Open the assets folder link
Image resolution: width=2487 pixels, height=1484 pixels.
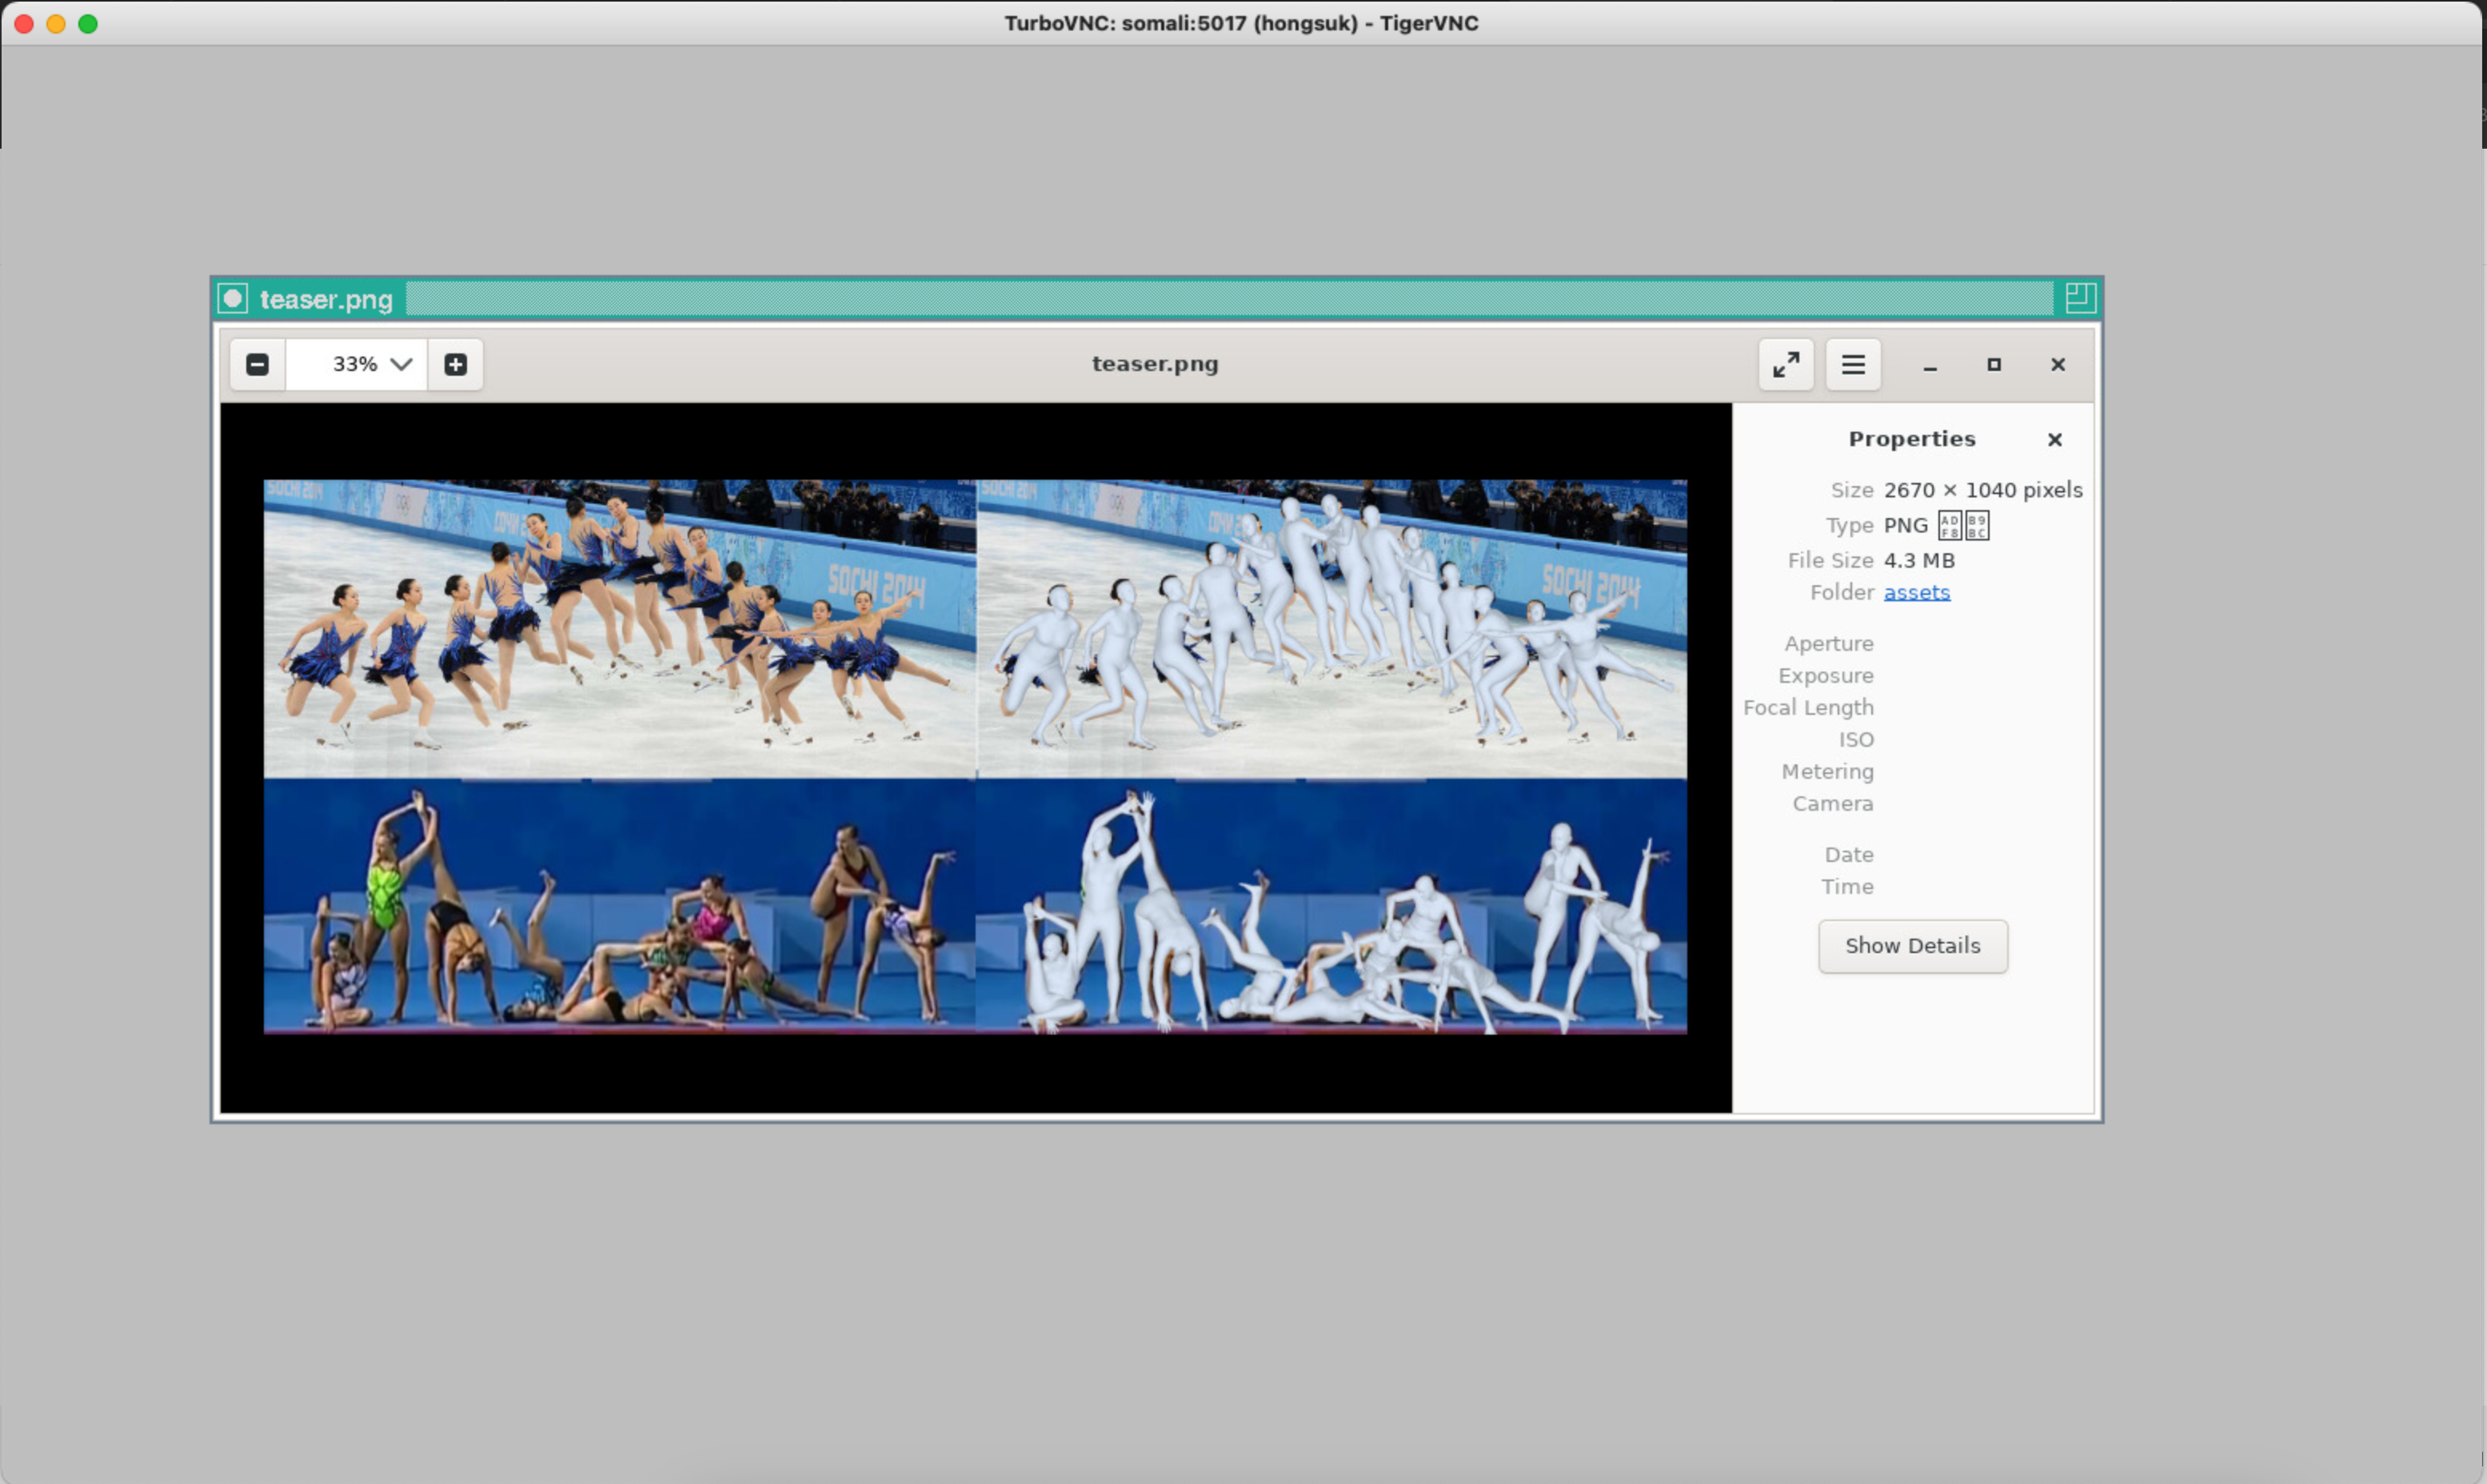(1916, 592)
